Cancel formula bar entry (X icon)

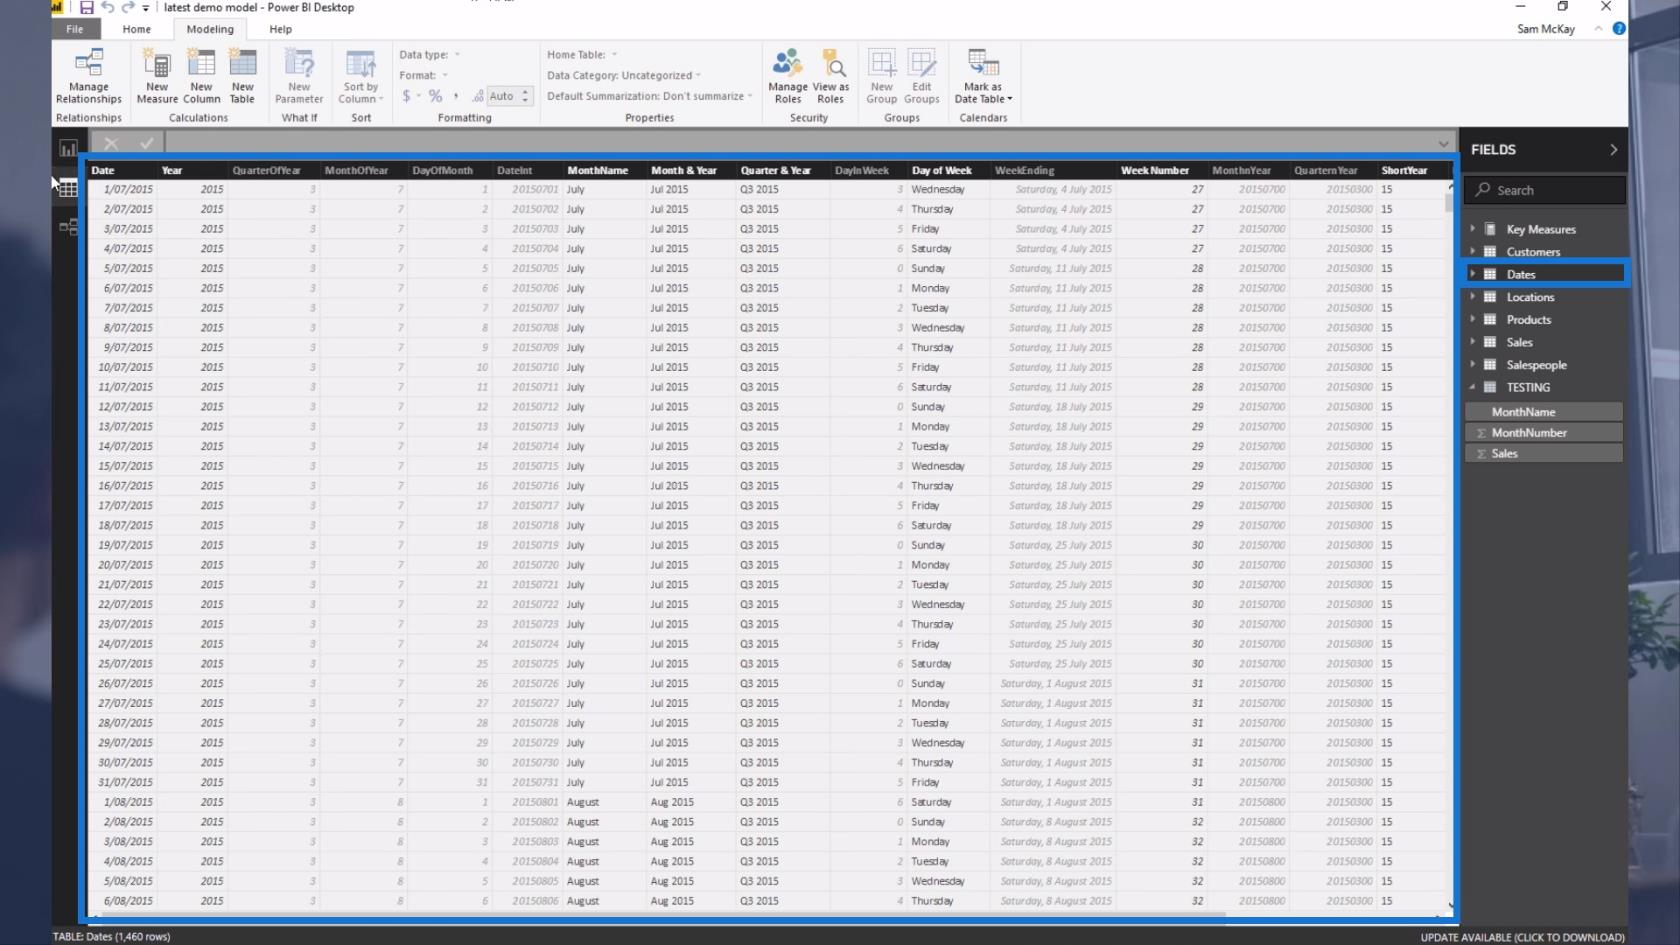click(x=111, y=143)
